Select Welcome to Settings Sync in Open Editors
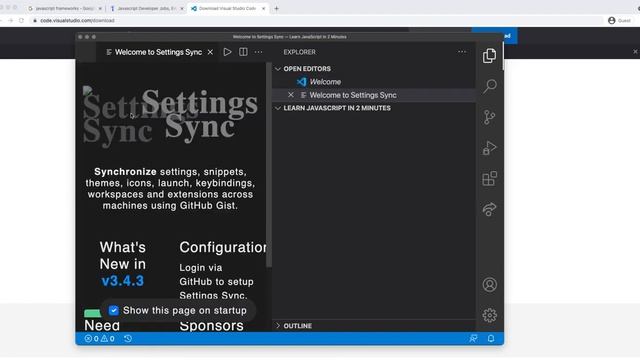This screenshot has width=640, height=360. coord(353,95)
